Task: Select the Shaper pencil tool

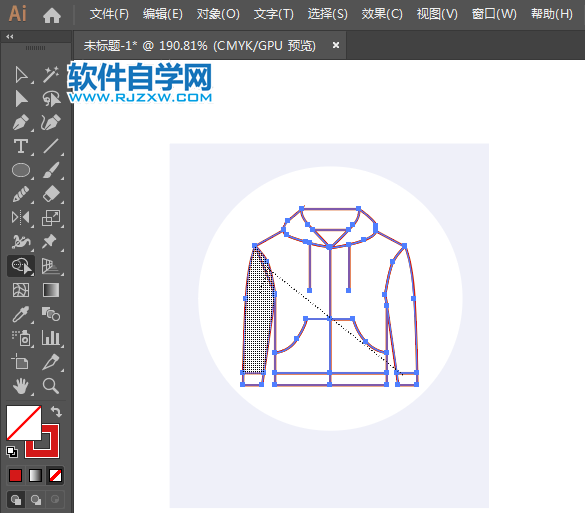Action: (x=21, y=194)
